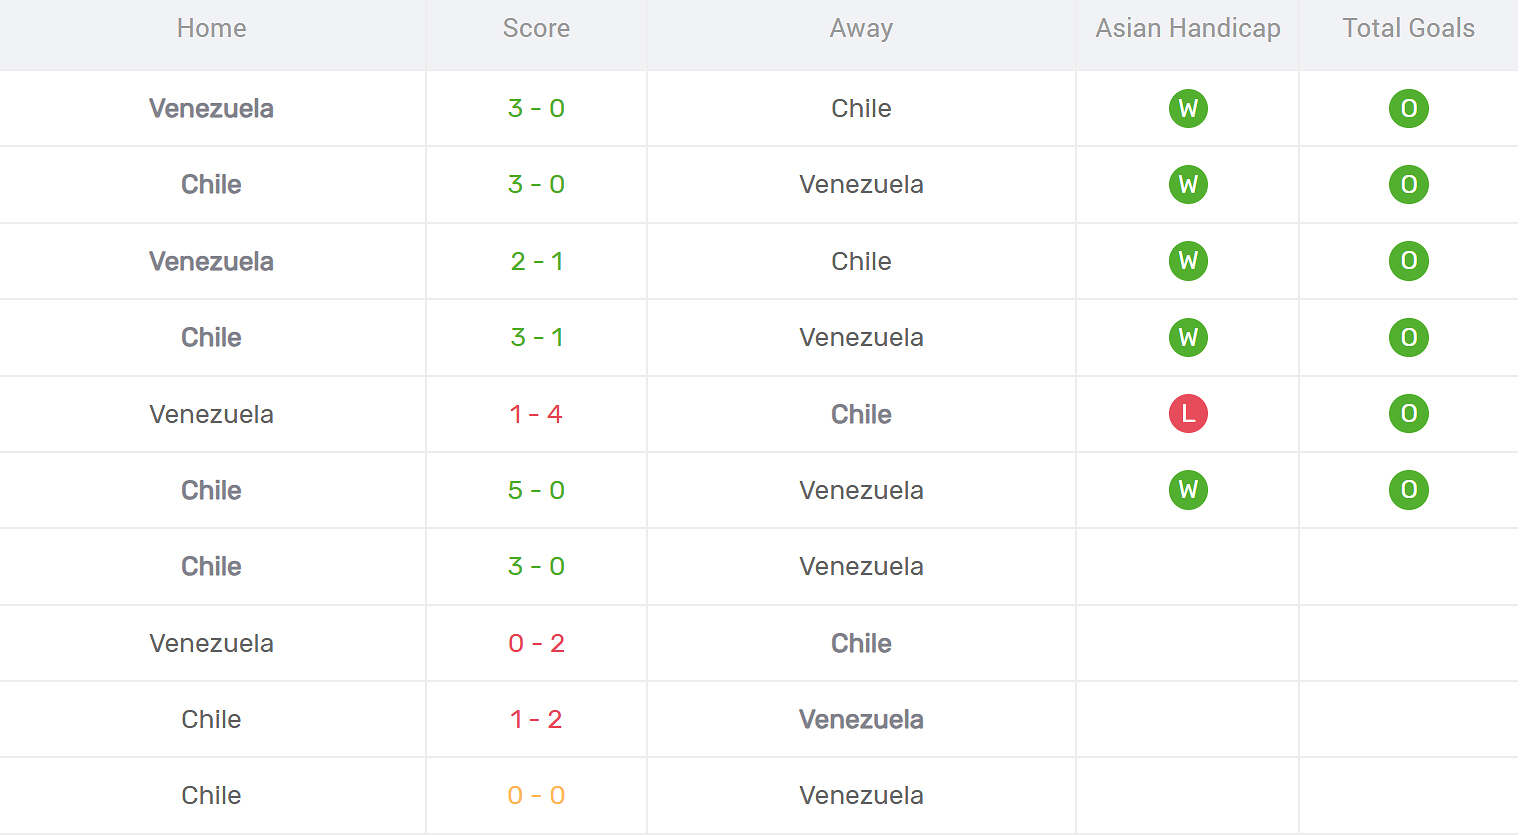Click the W badge in the top Venezuela home row
The image size is (1521, 835).
pyautogui.click(x=1188, y=108)
